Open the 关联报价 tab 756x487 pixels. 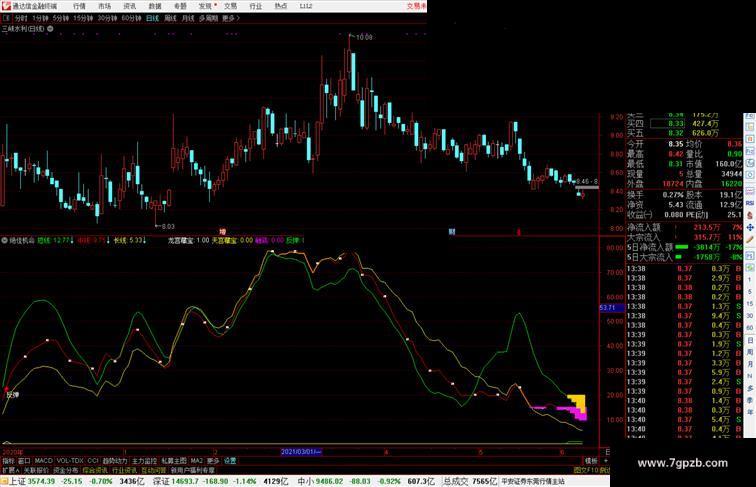pyautogui.click(x=36, y=470)
